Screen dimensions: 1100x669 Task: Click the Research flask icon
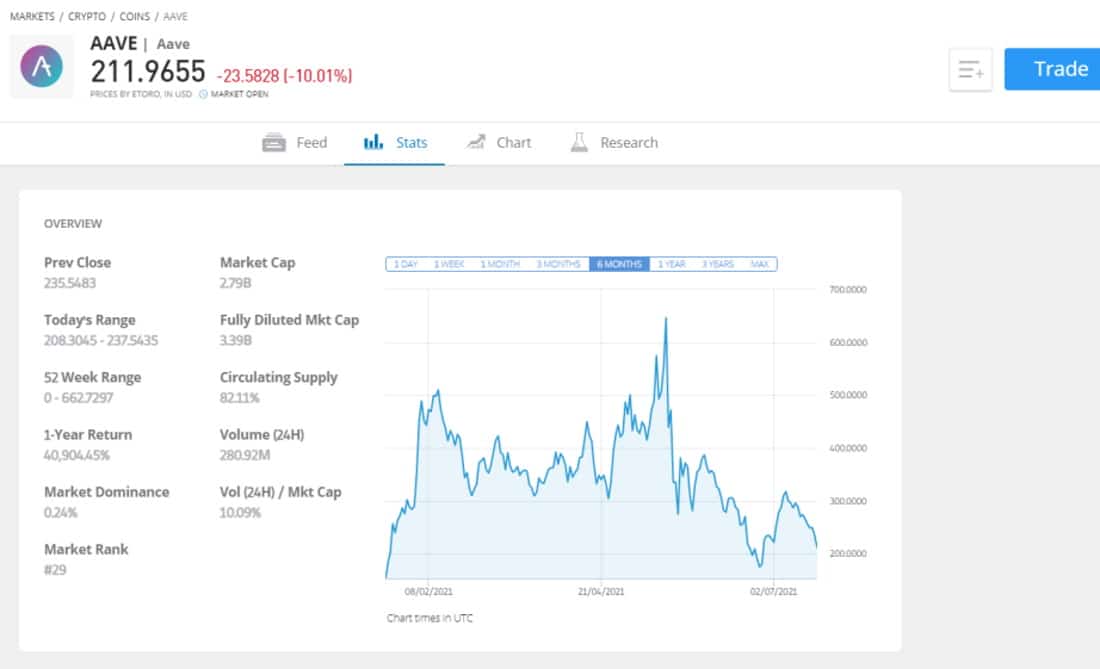point(579,142)
